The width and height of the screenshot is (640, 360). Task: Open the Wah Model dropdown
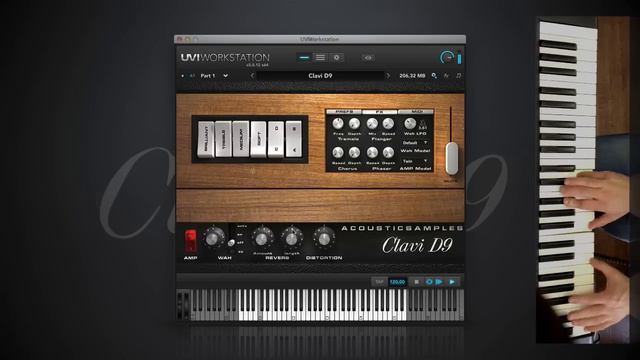click(x=415, y=143)
